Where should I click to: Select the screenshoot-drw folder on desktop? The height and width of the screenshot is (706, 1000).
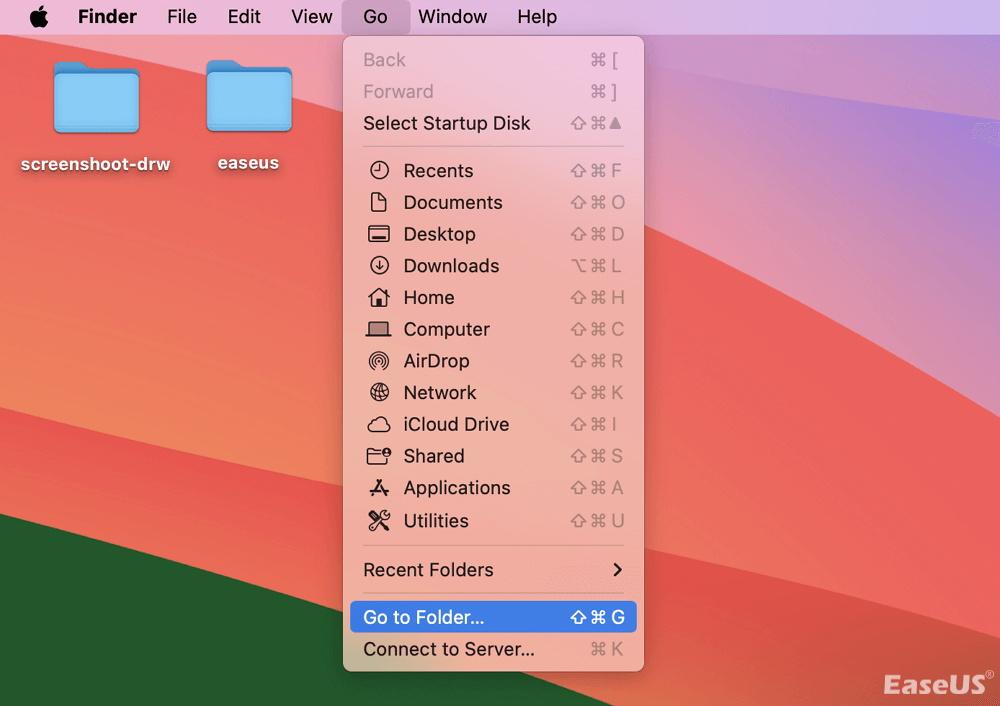(x=96, y=98)
